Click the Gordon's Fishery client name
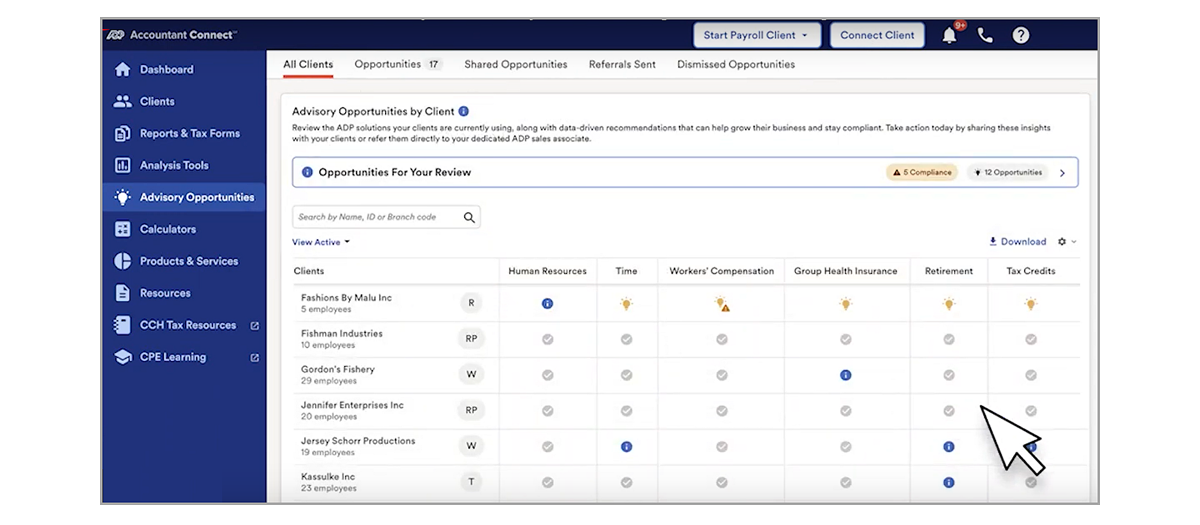 [x=338, y=370]
